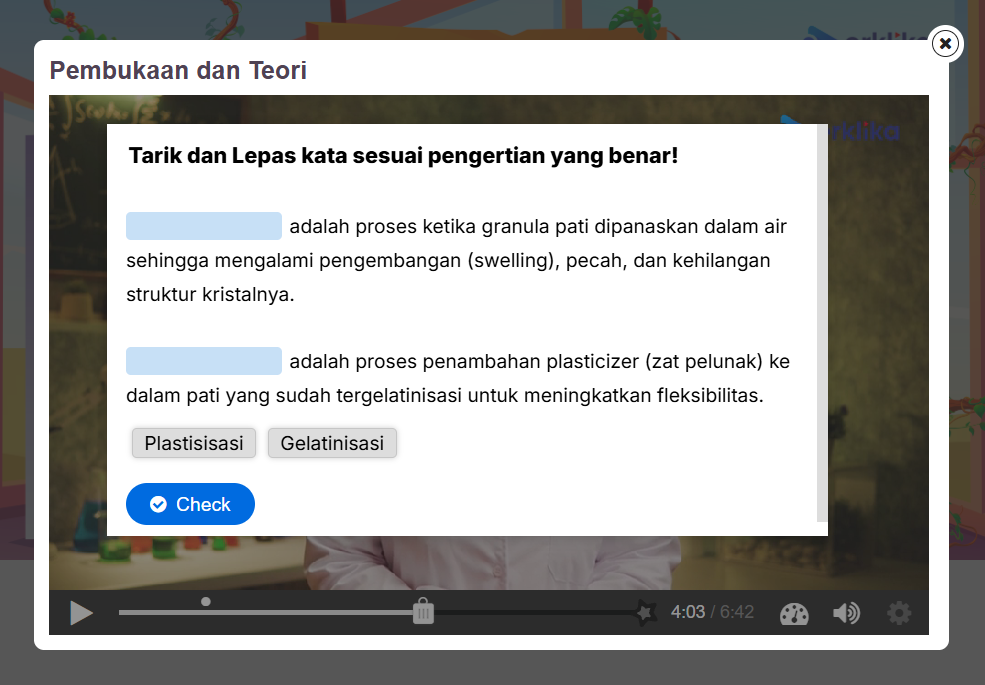Play the video

click(x=81, y=613)
